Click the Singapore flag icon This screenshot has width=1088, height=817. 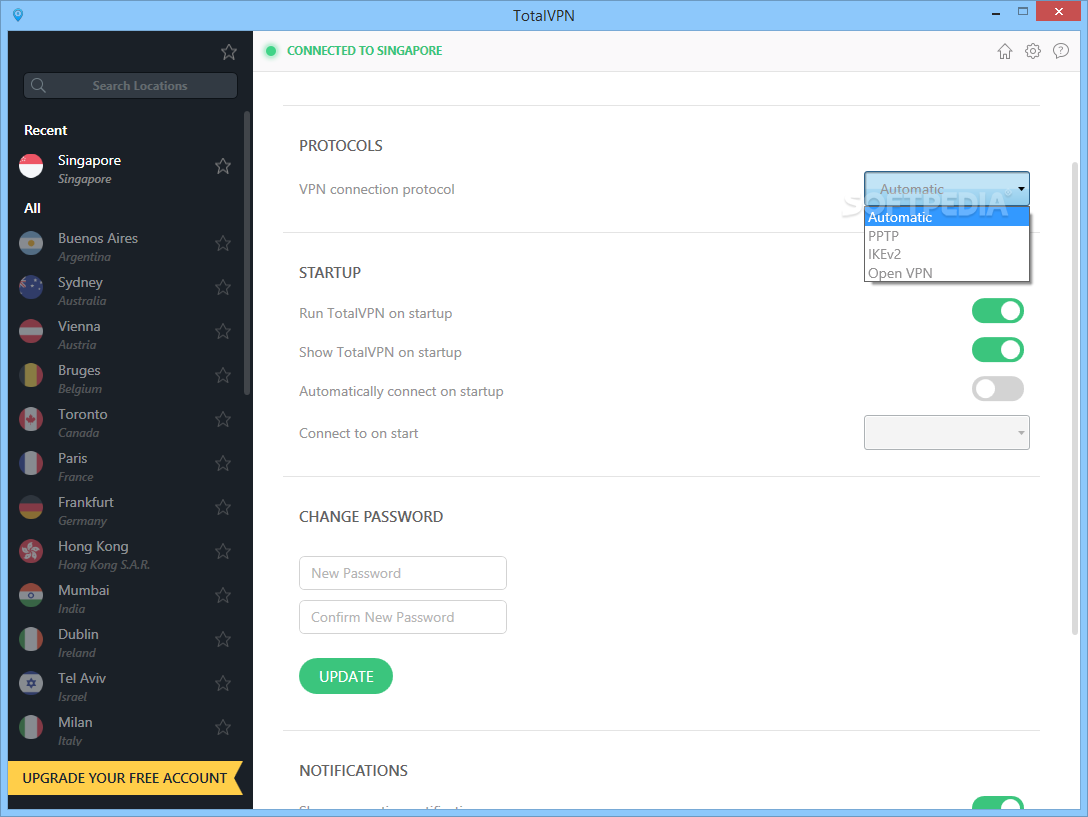(x=31, y=167)
